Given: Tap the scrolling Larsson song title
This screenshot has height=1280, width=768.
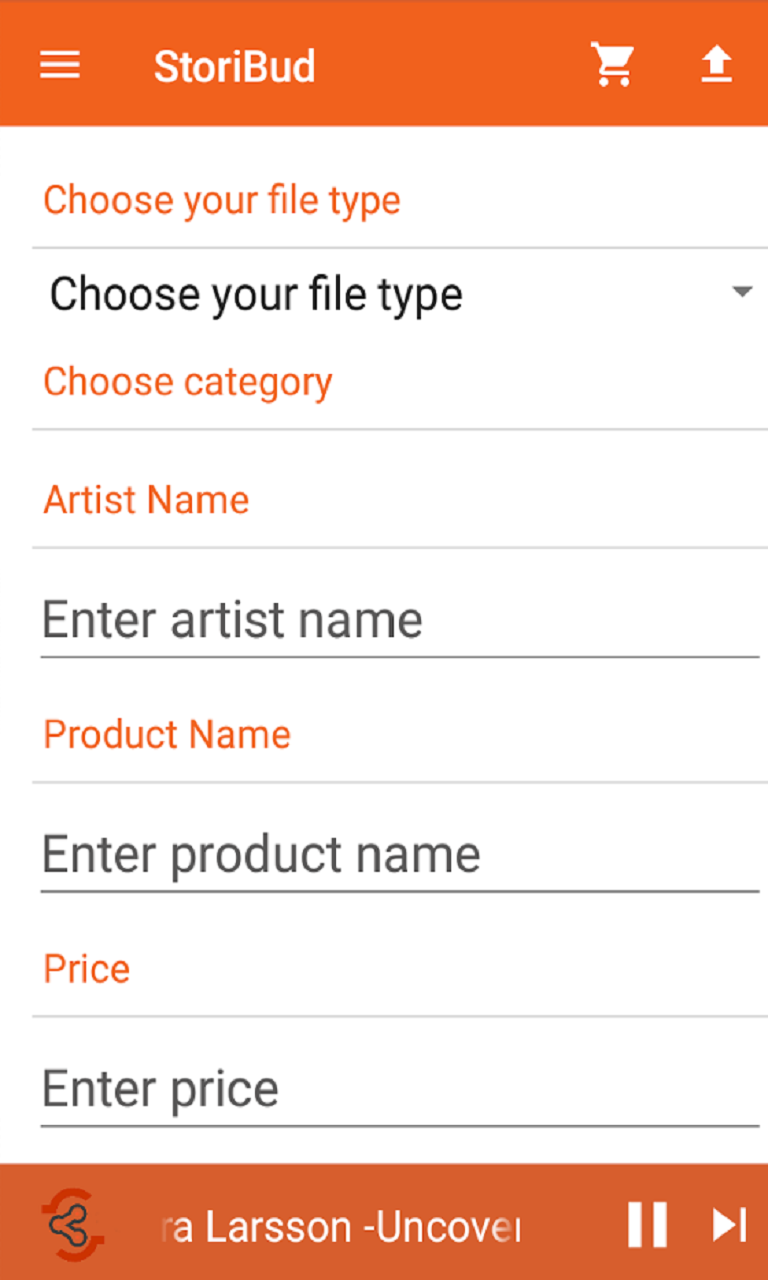Looking at the screenshot, I should [340, 1227].
